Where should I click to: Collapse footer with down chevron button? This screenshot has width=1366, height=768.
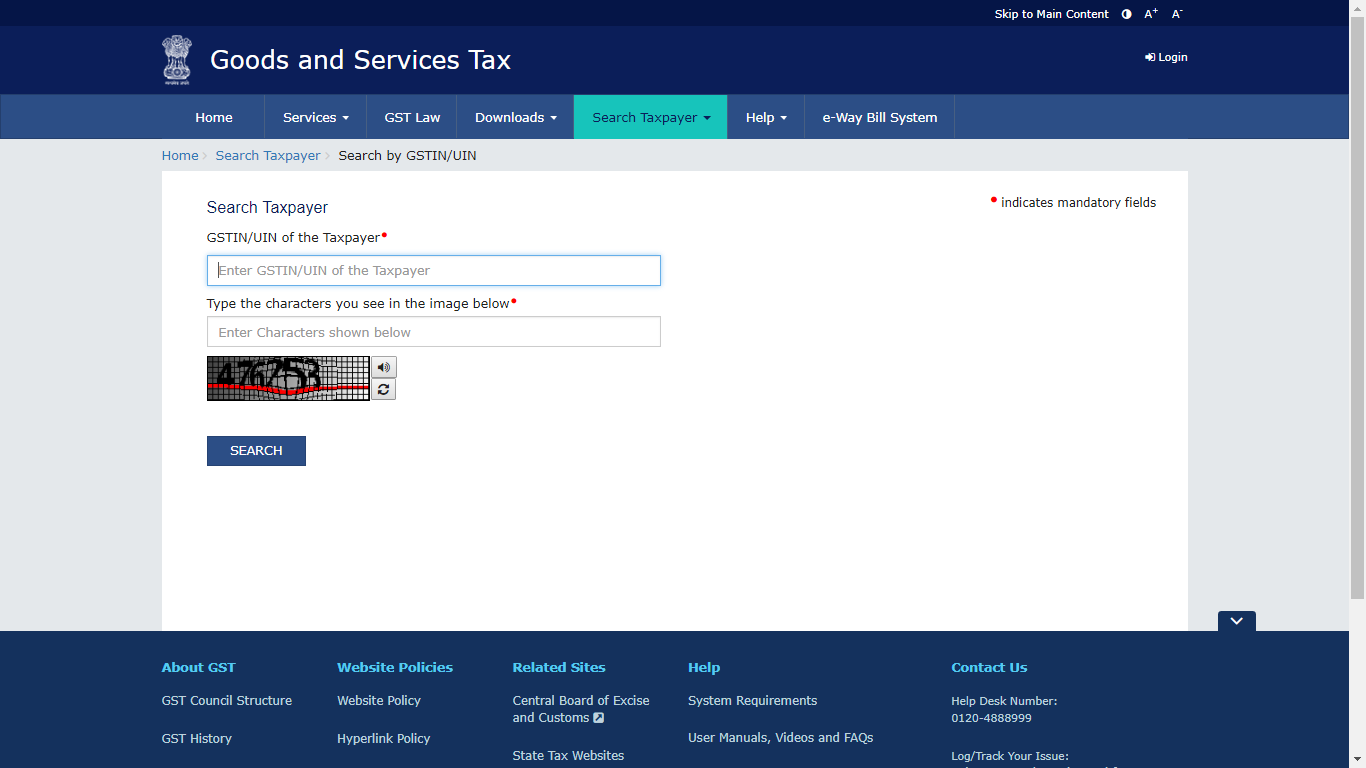point(1237,621)
